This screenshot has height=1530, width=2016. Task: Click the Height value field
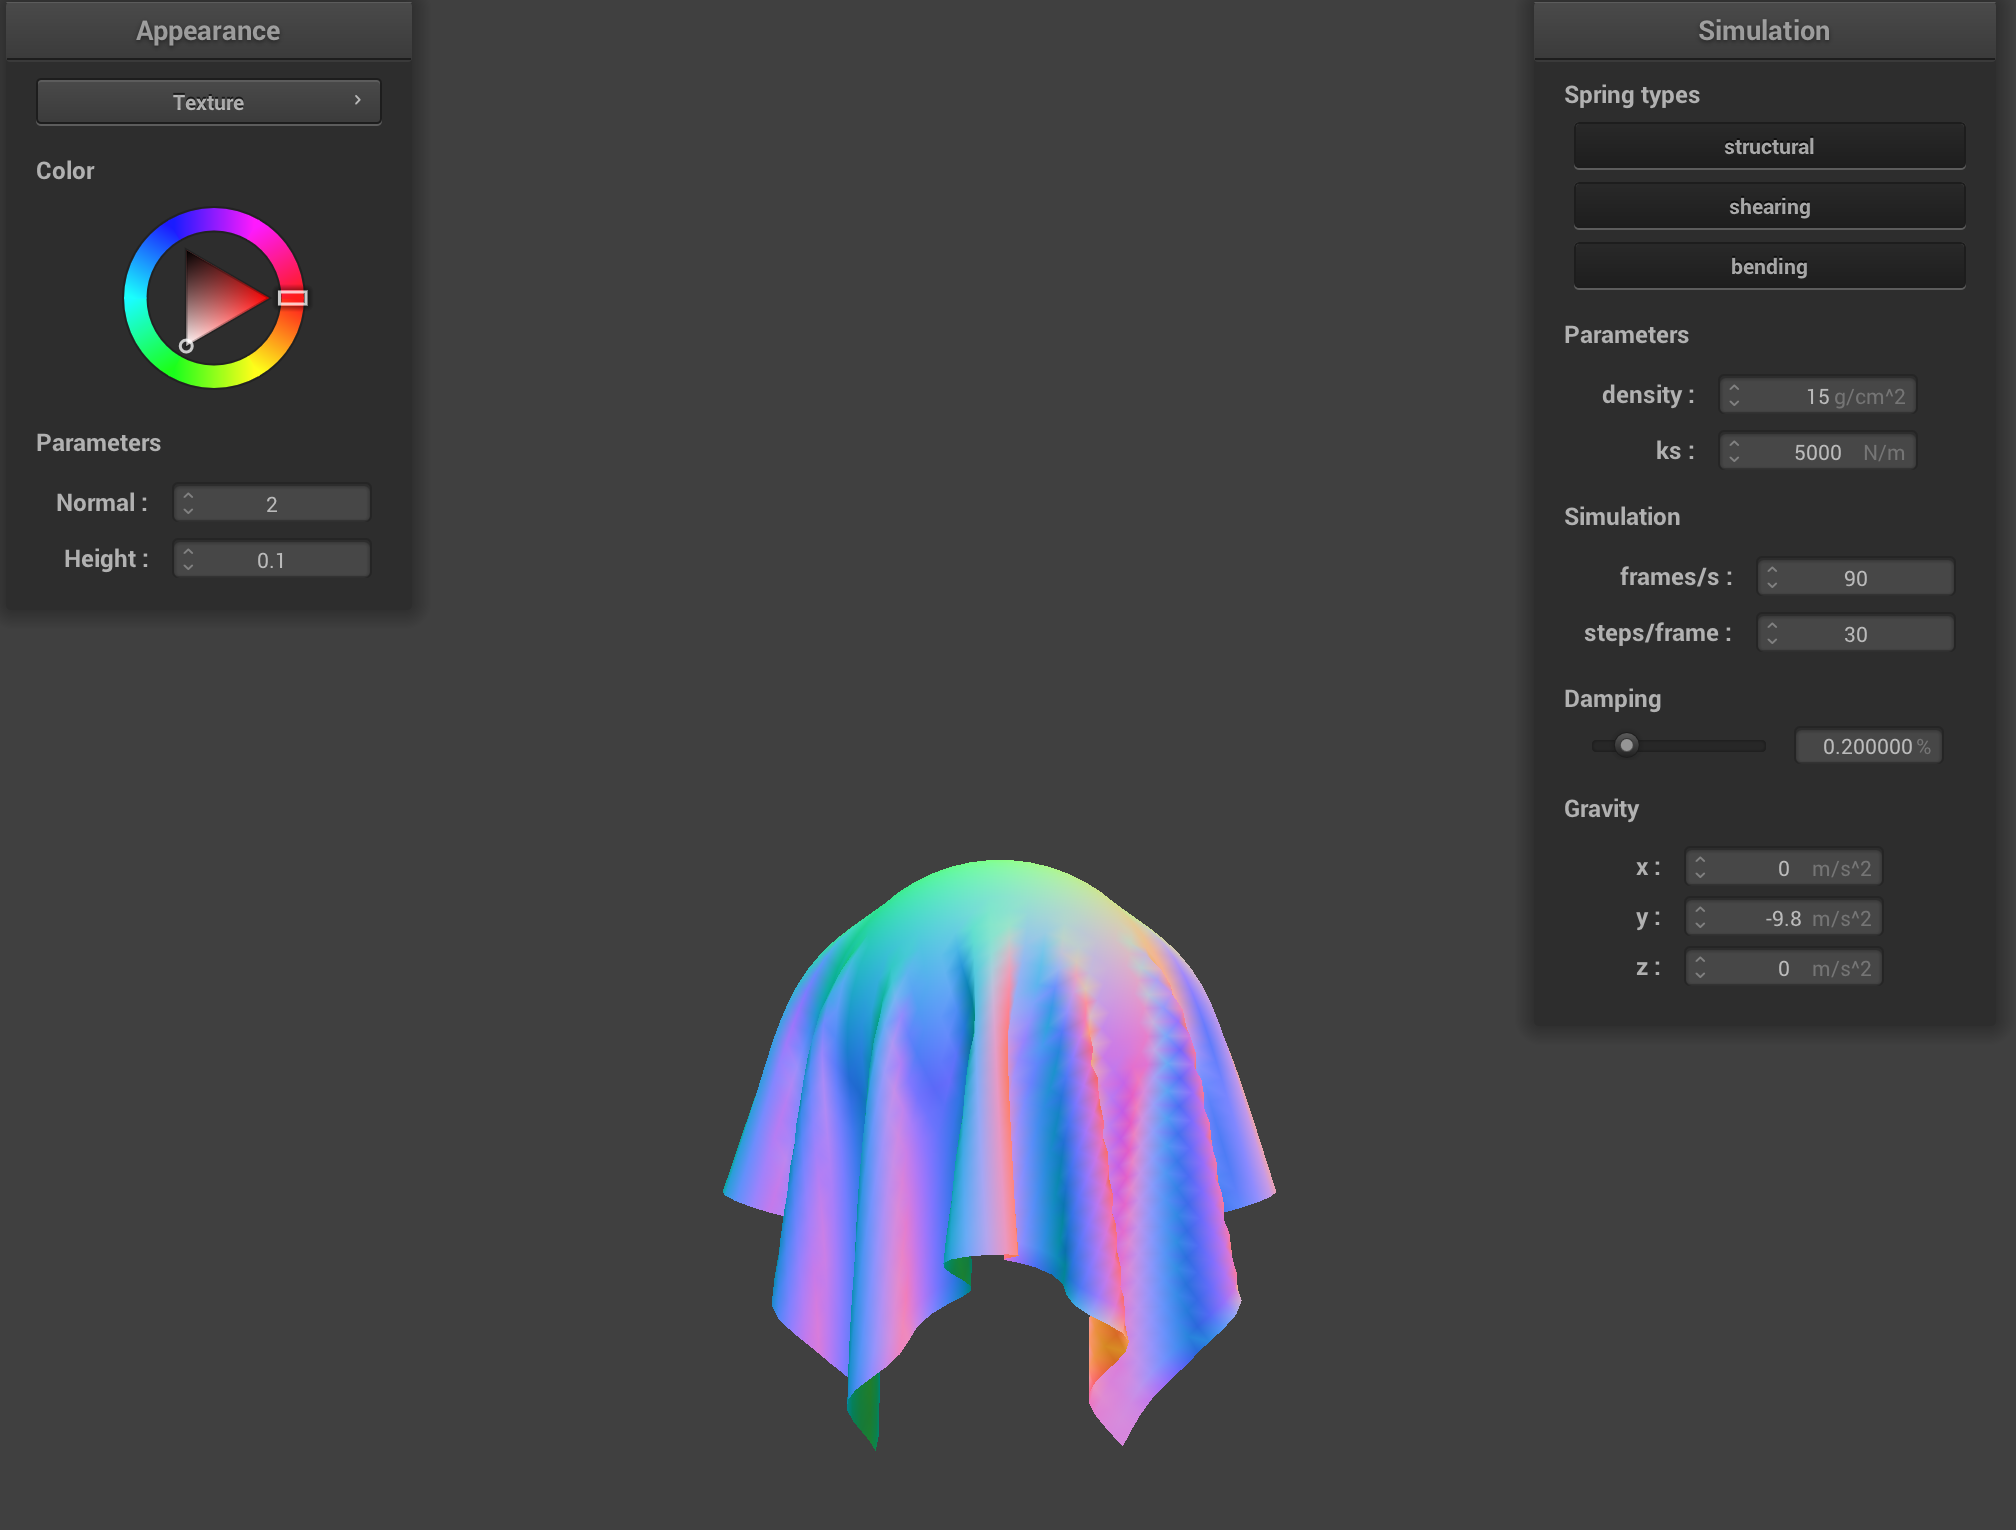pyautogui.click(x=272, y=559)
